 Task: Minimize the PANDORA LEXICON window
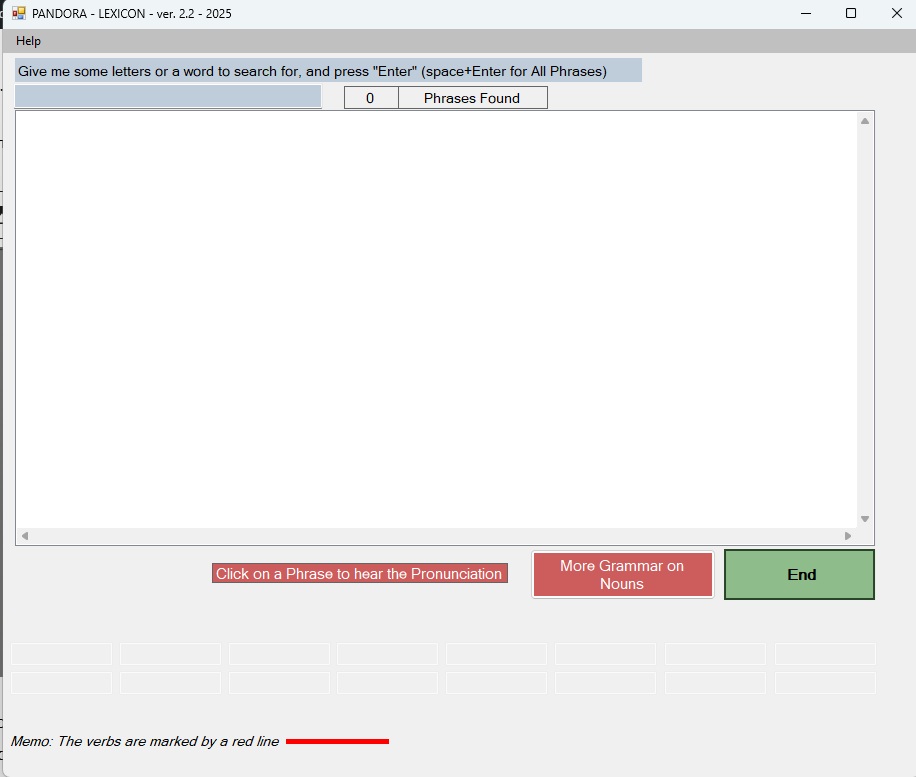pyautogui.click(x=805, y=14)
